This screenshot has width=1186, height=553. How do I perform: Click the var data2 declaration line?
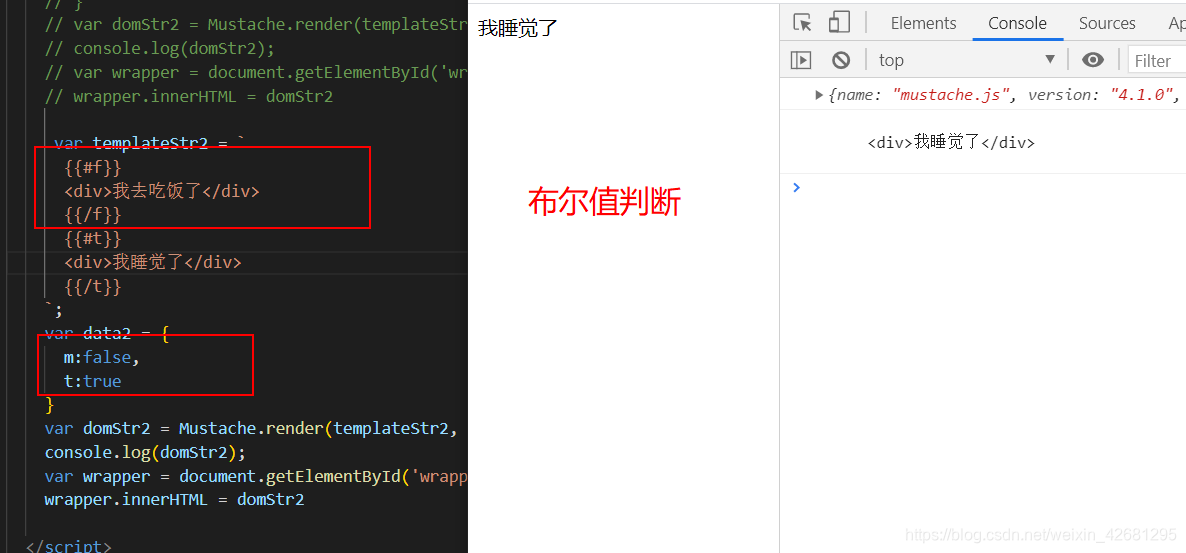[x=107, y=334]
